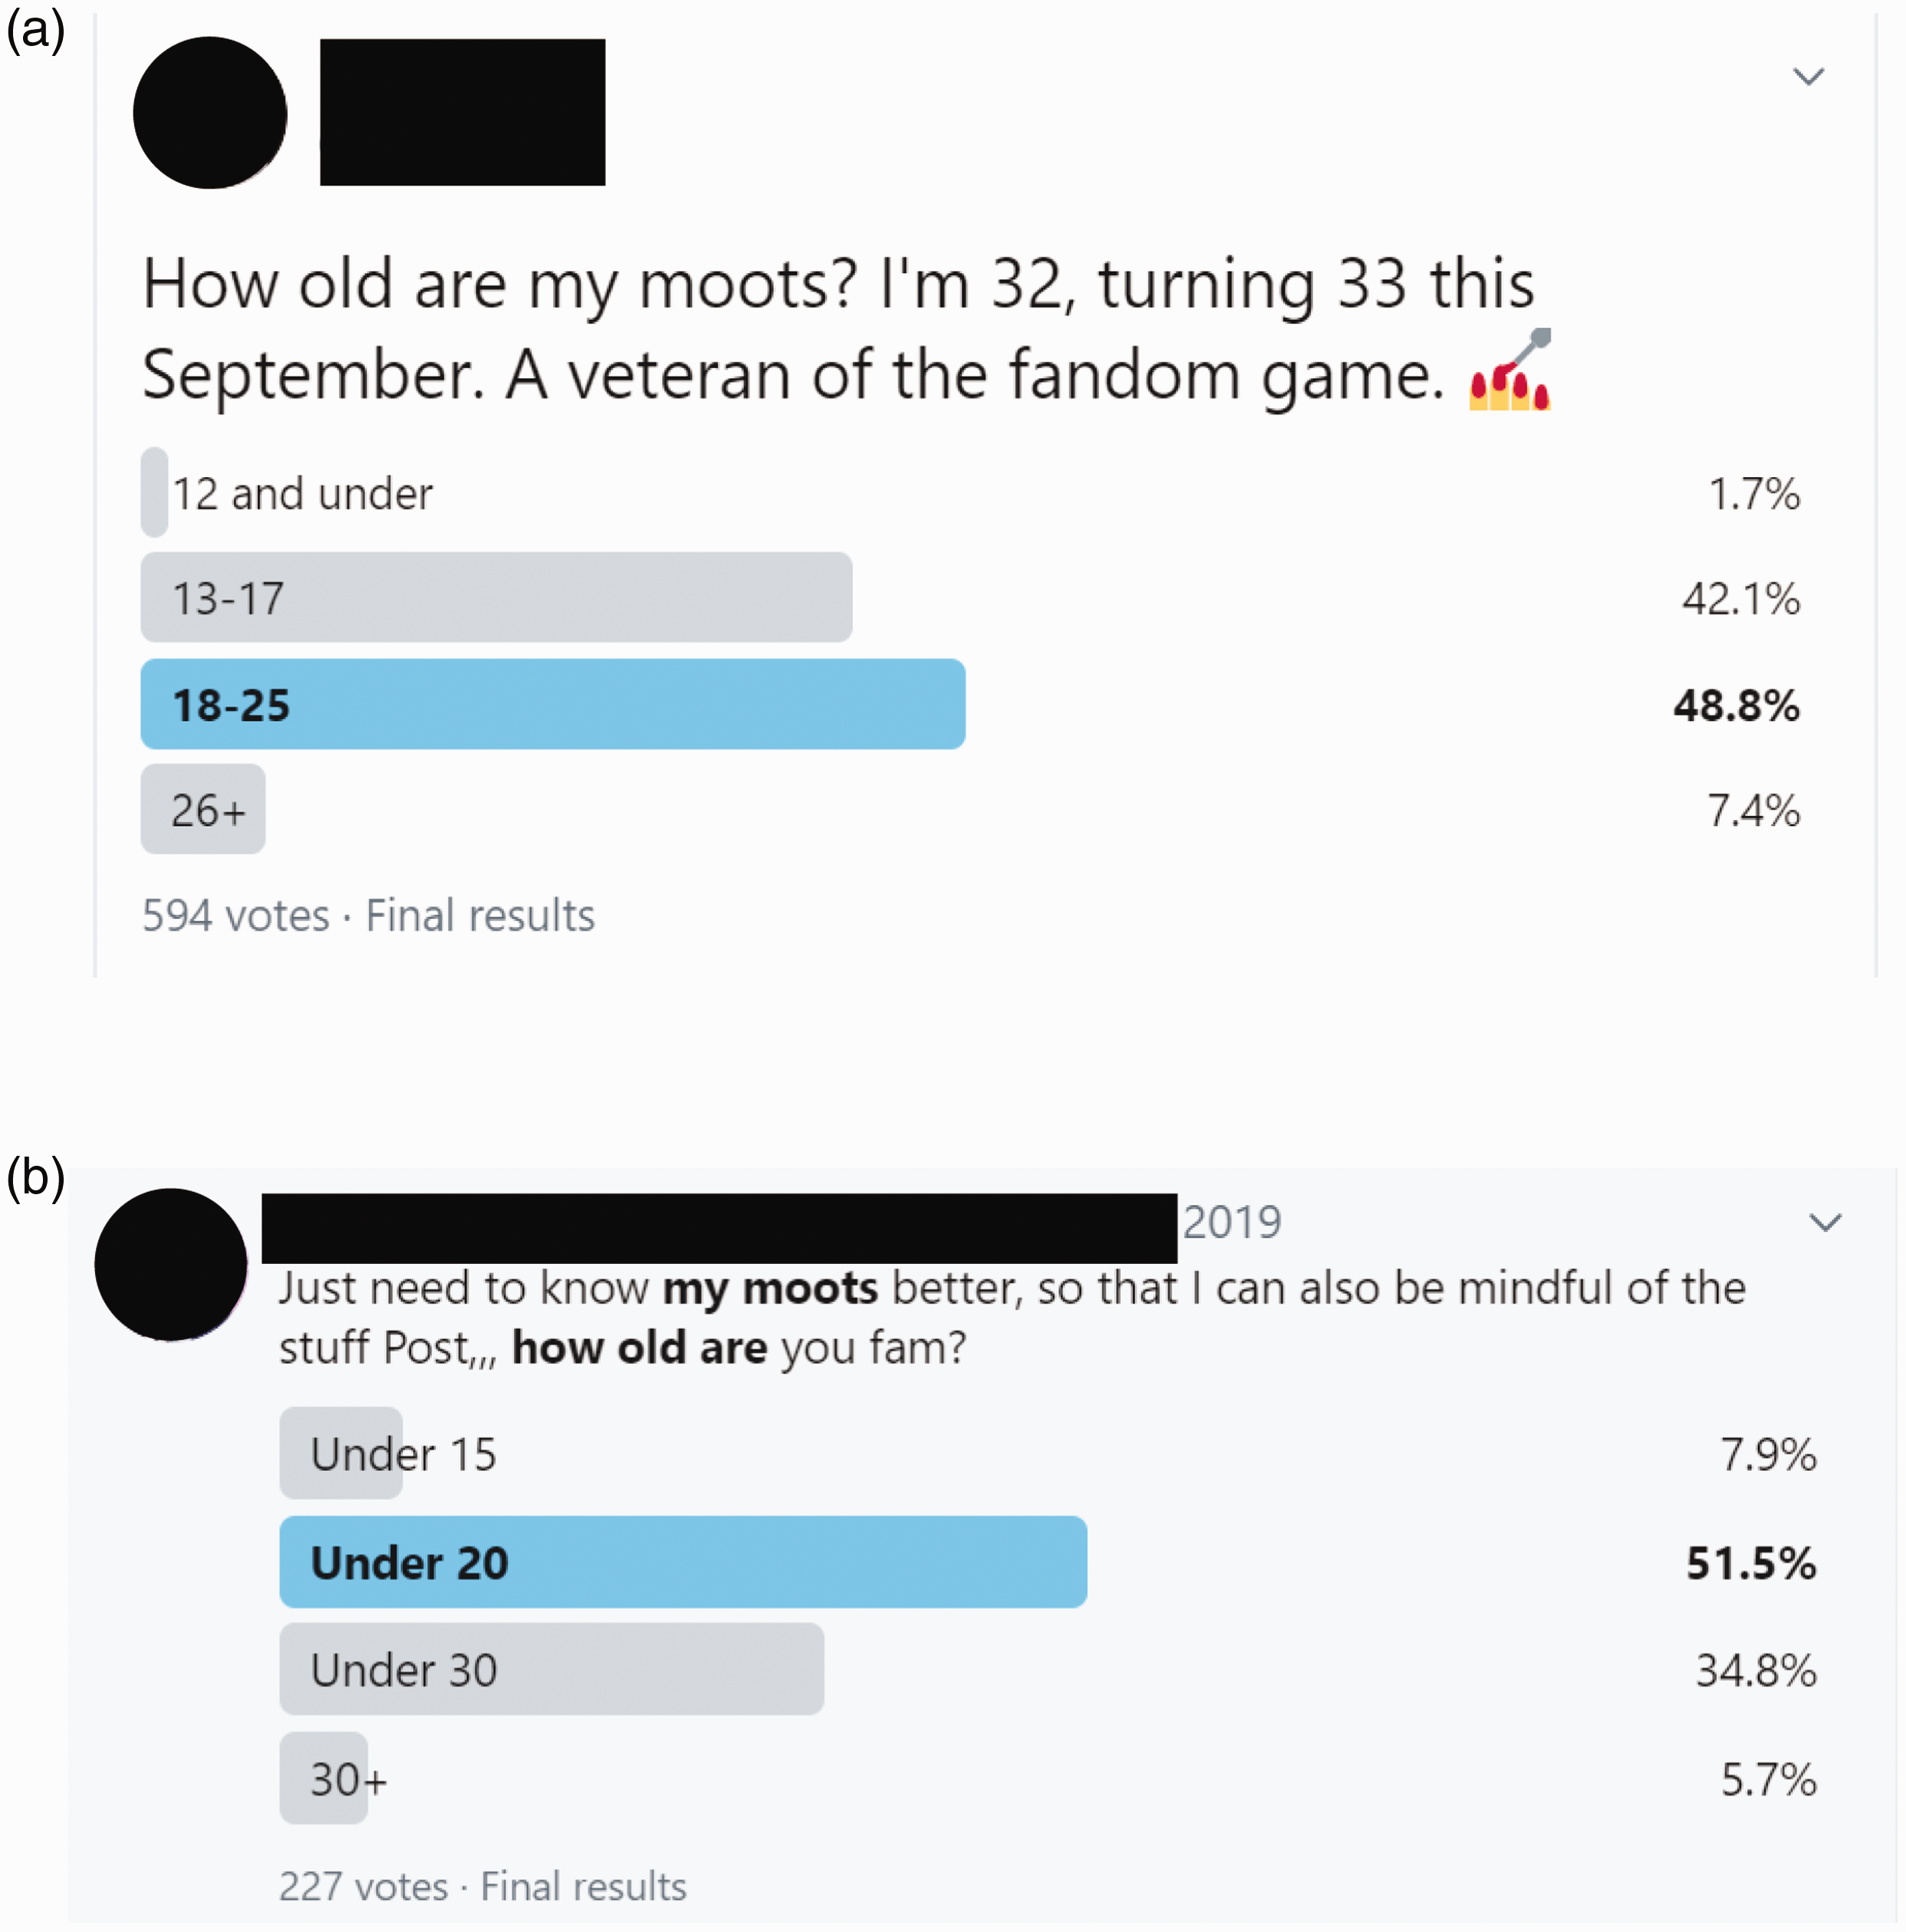The width and height of the screenshot is (1906, 1932).
Task: Click the redacted username of first tweet
Action: pyautogui.click(x=462, y=112)
